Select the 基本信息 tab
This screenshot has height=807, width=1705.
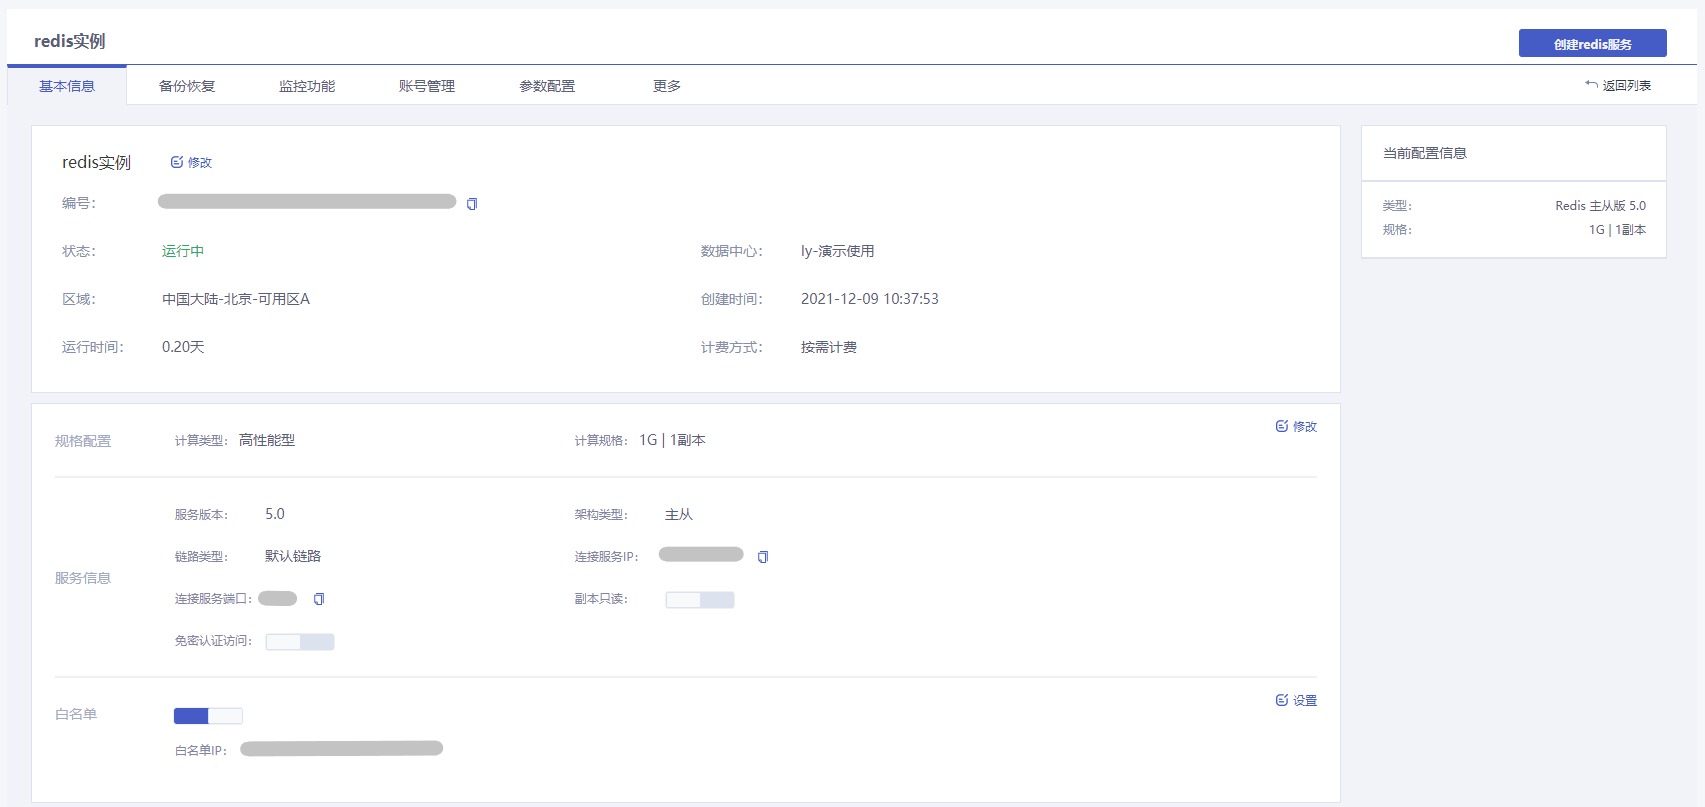click(x=67, y=86)
